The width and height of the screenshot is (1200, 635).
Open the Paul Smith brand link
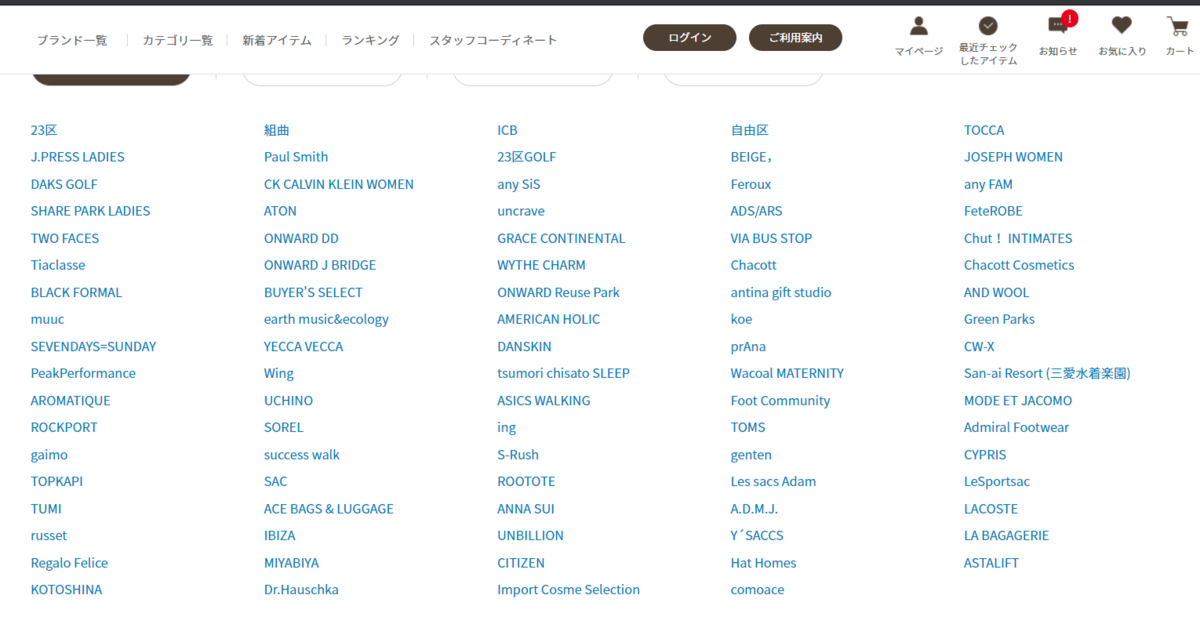[x=296, y=157]
